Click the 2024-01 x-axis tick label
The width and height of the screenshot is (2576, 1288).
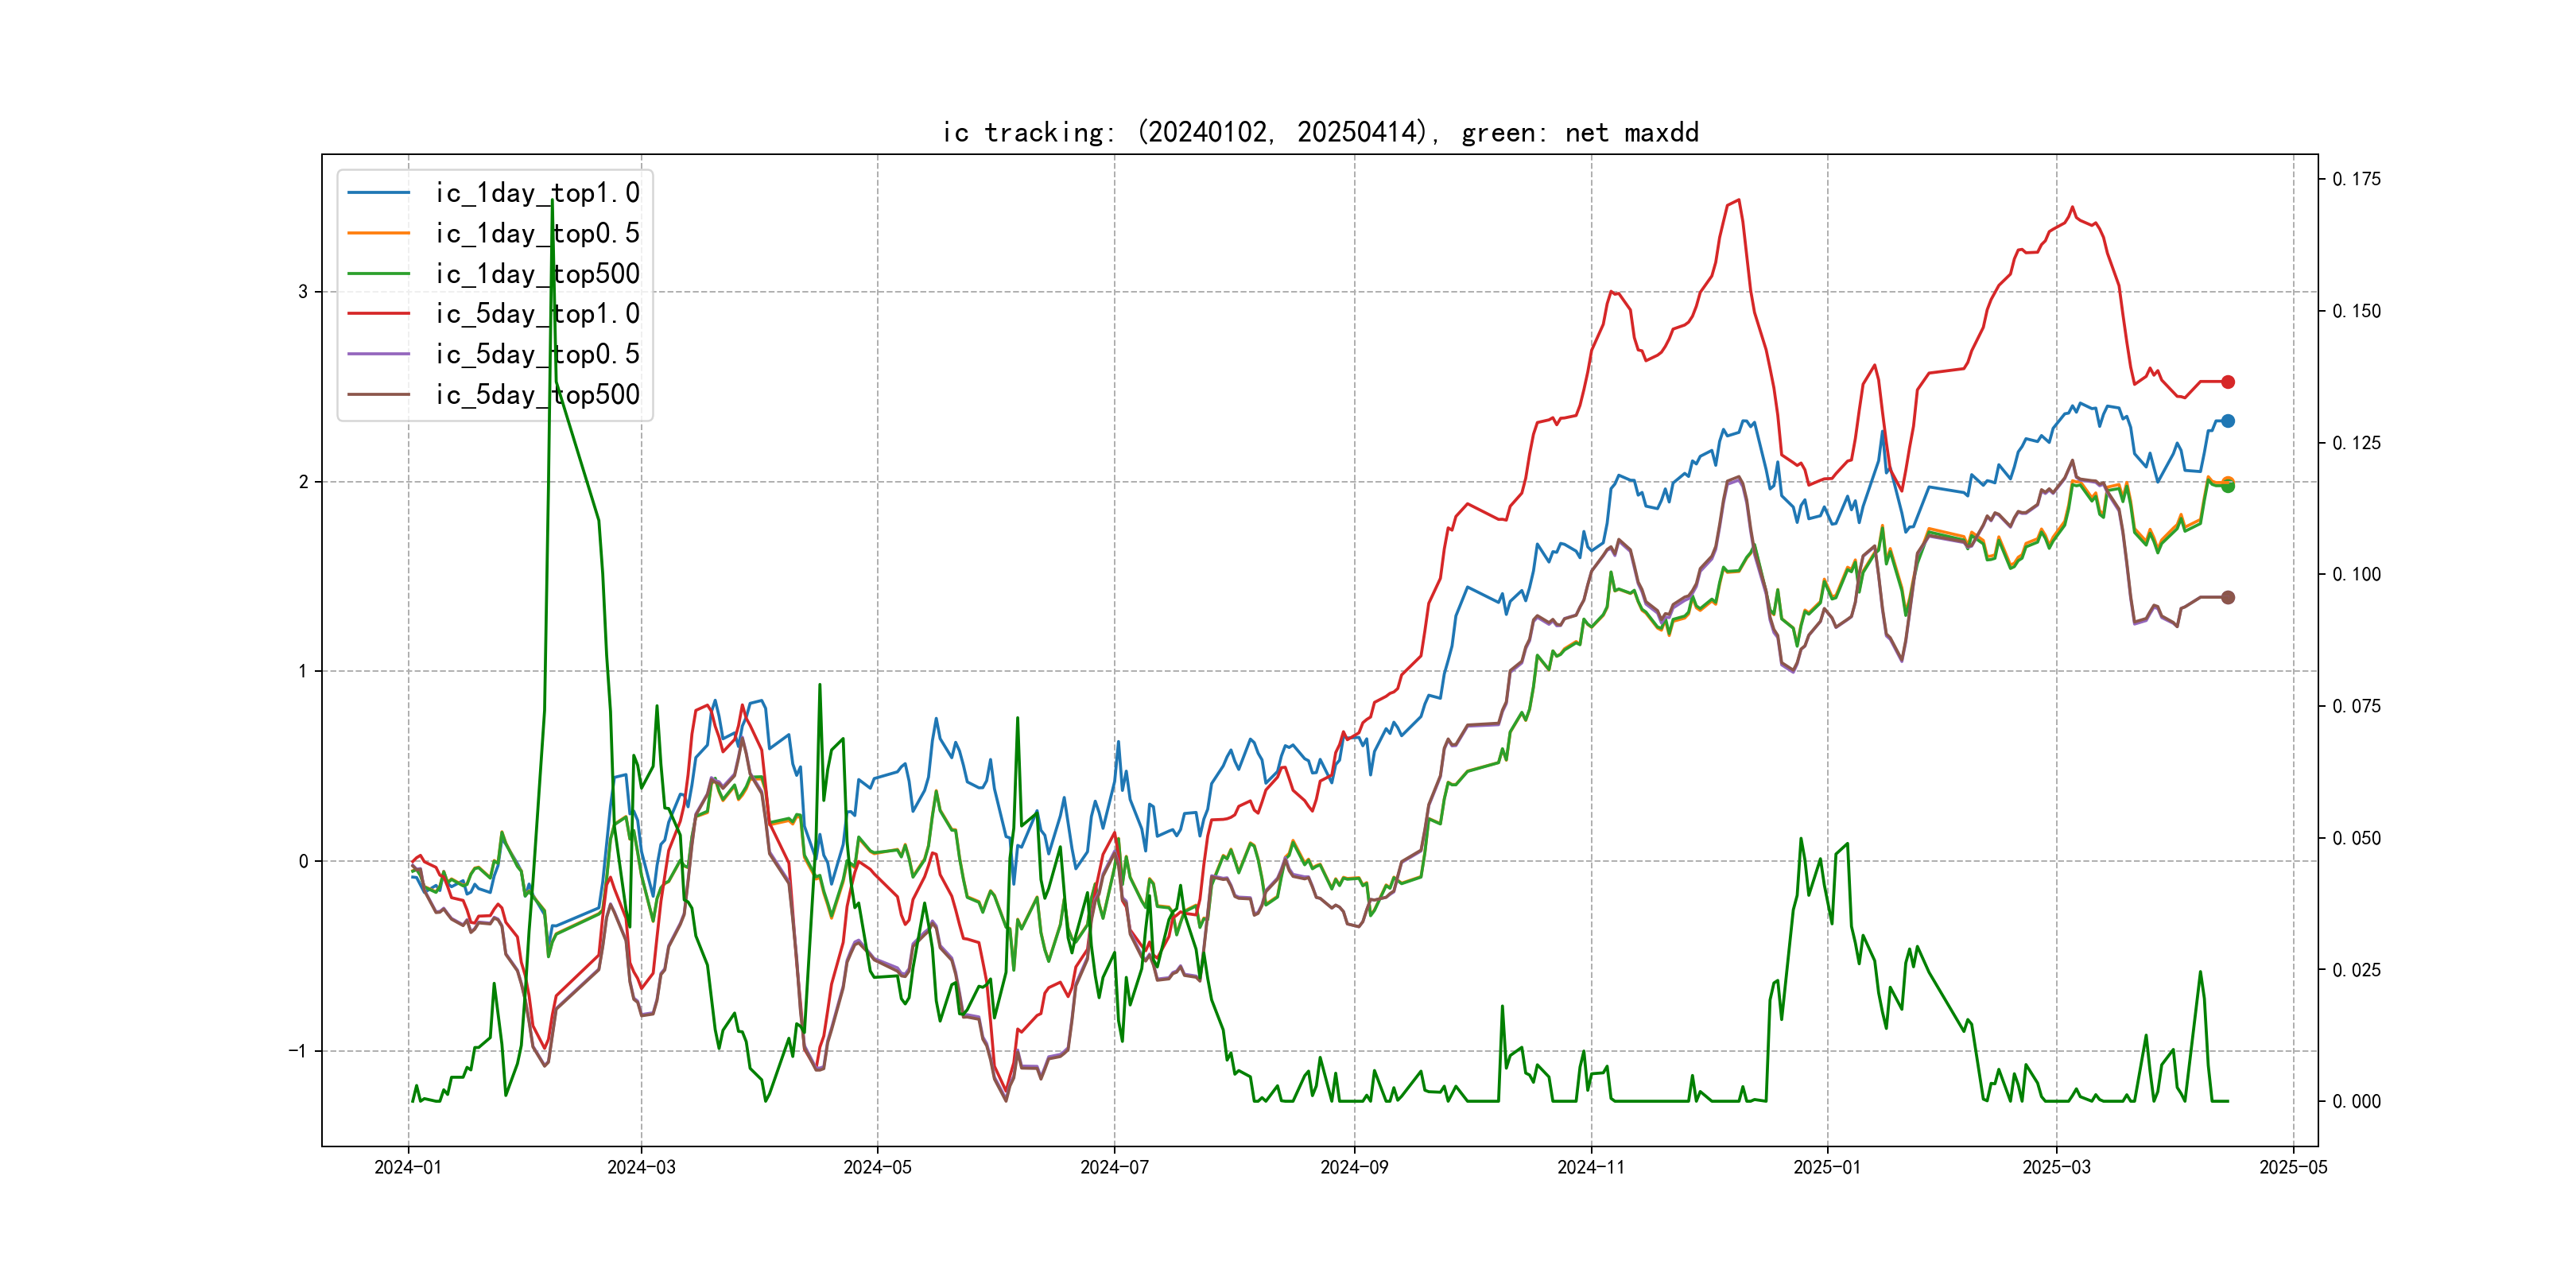click(408, 1167)
